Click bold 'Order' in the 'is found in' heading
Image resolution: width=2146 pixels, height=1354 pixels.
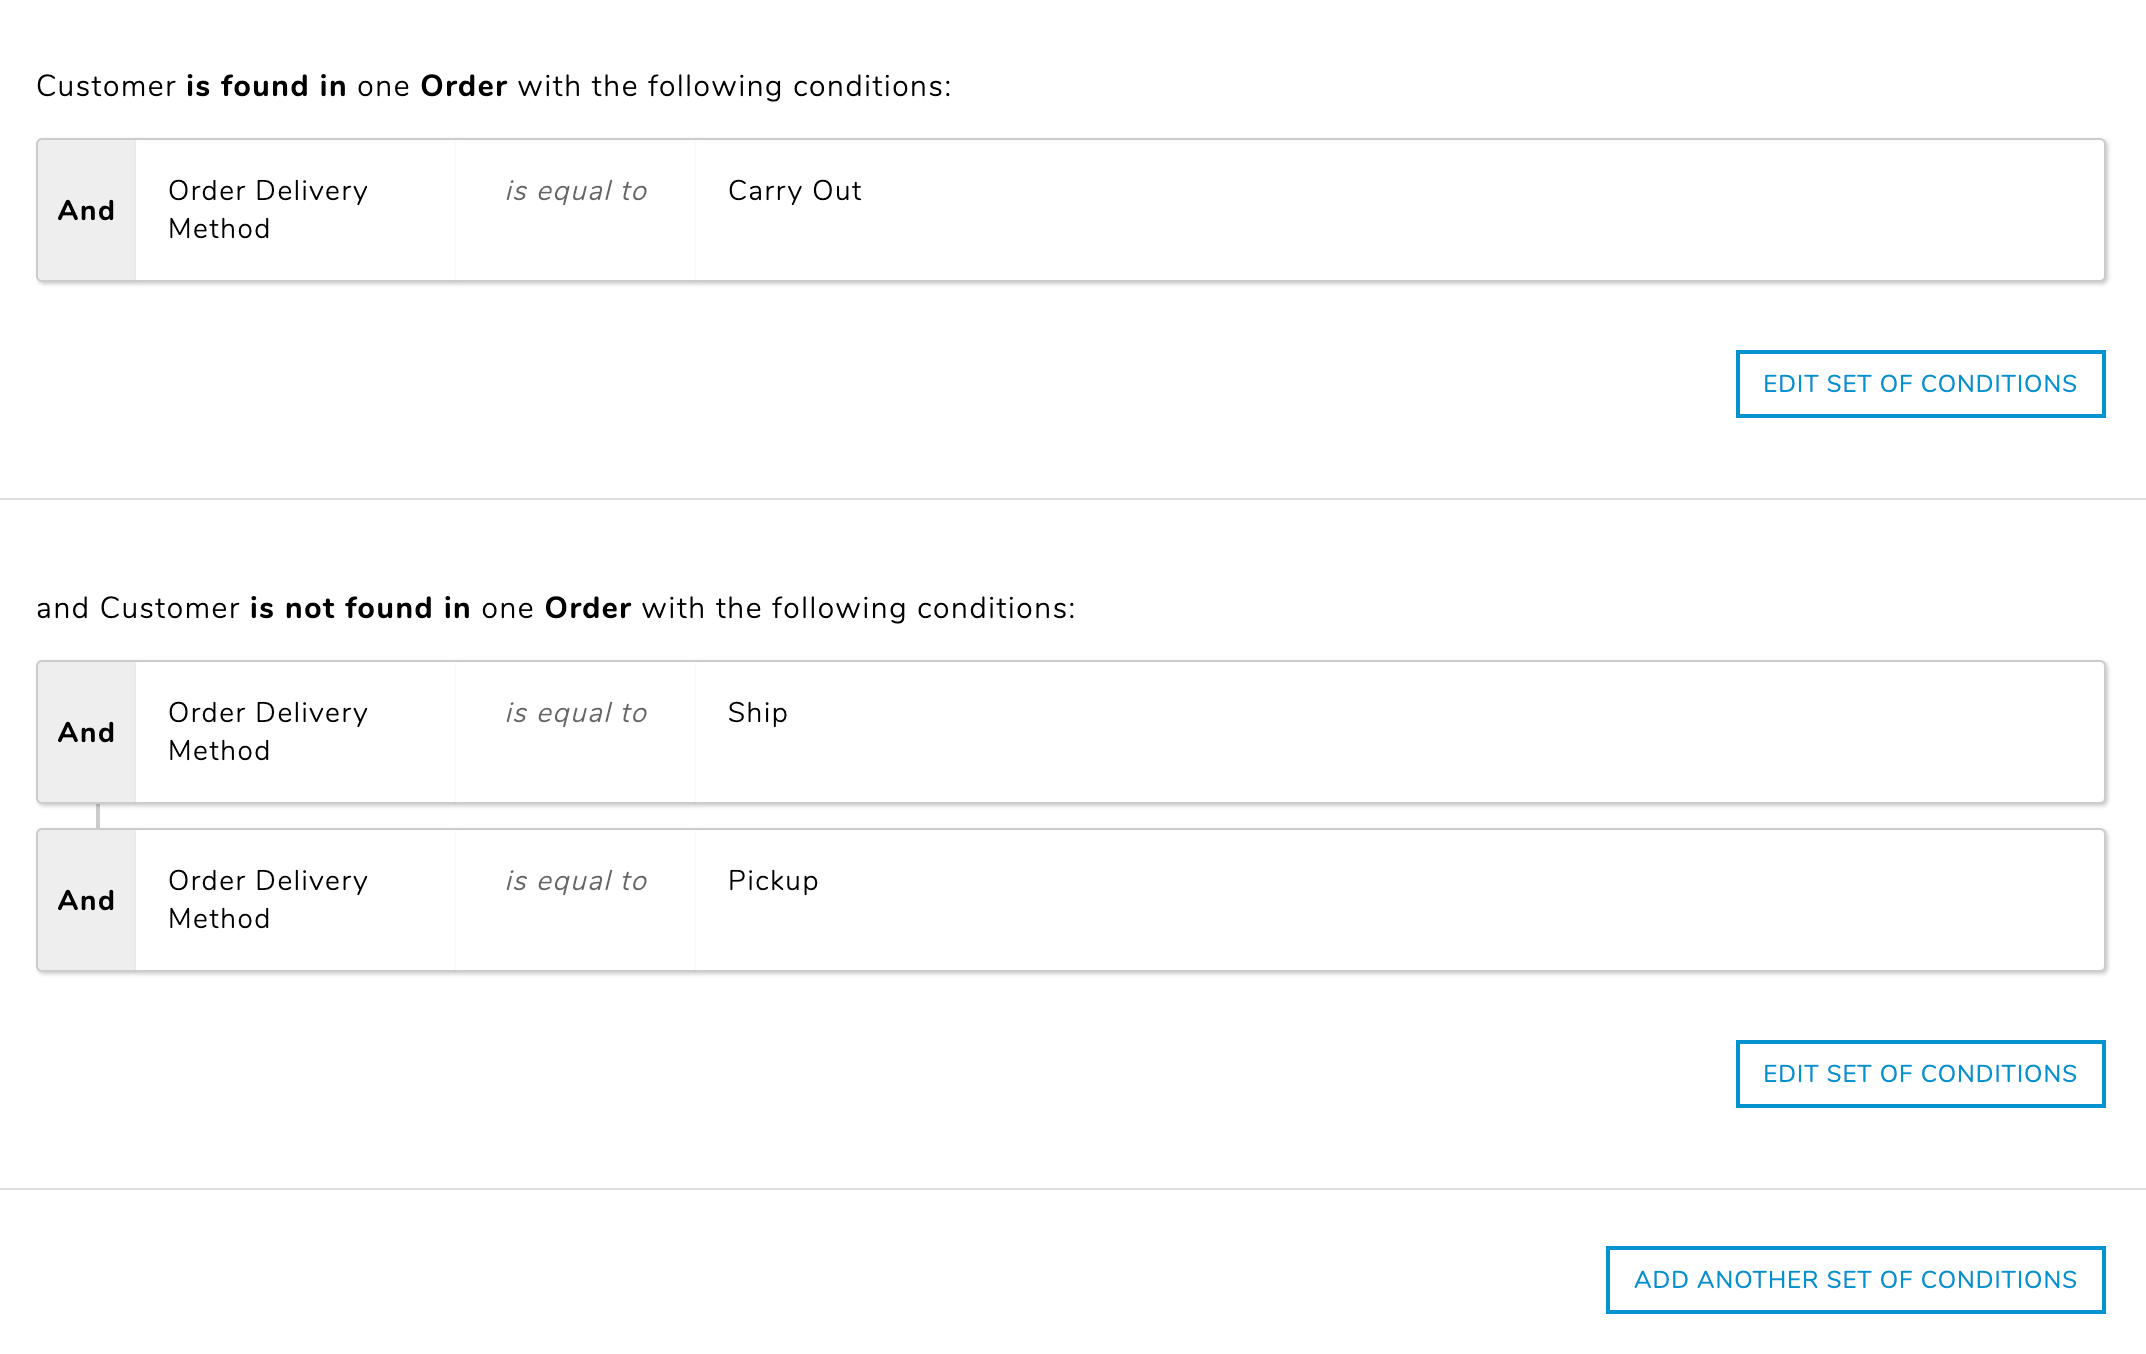click(x=463, y=87)
